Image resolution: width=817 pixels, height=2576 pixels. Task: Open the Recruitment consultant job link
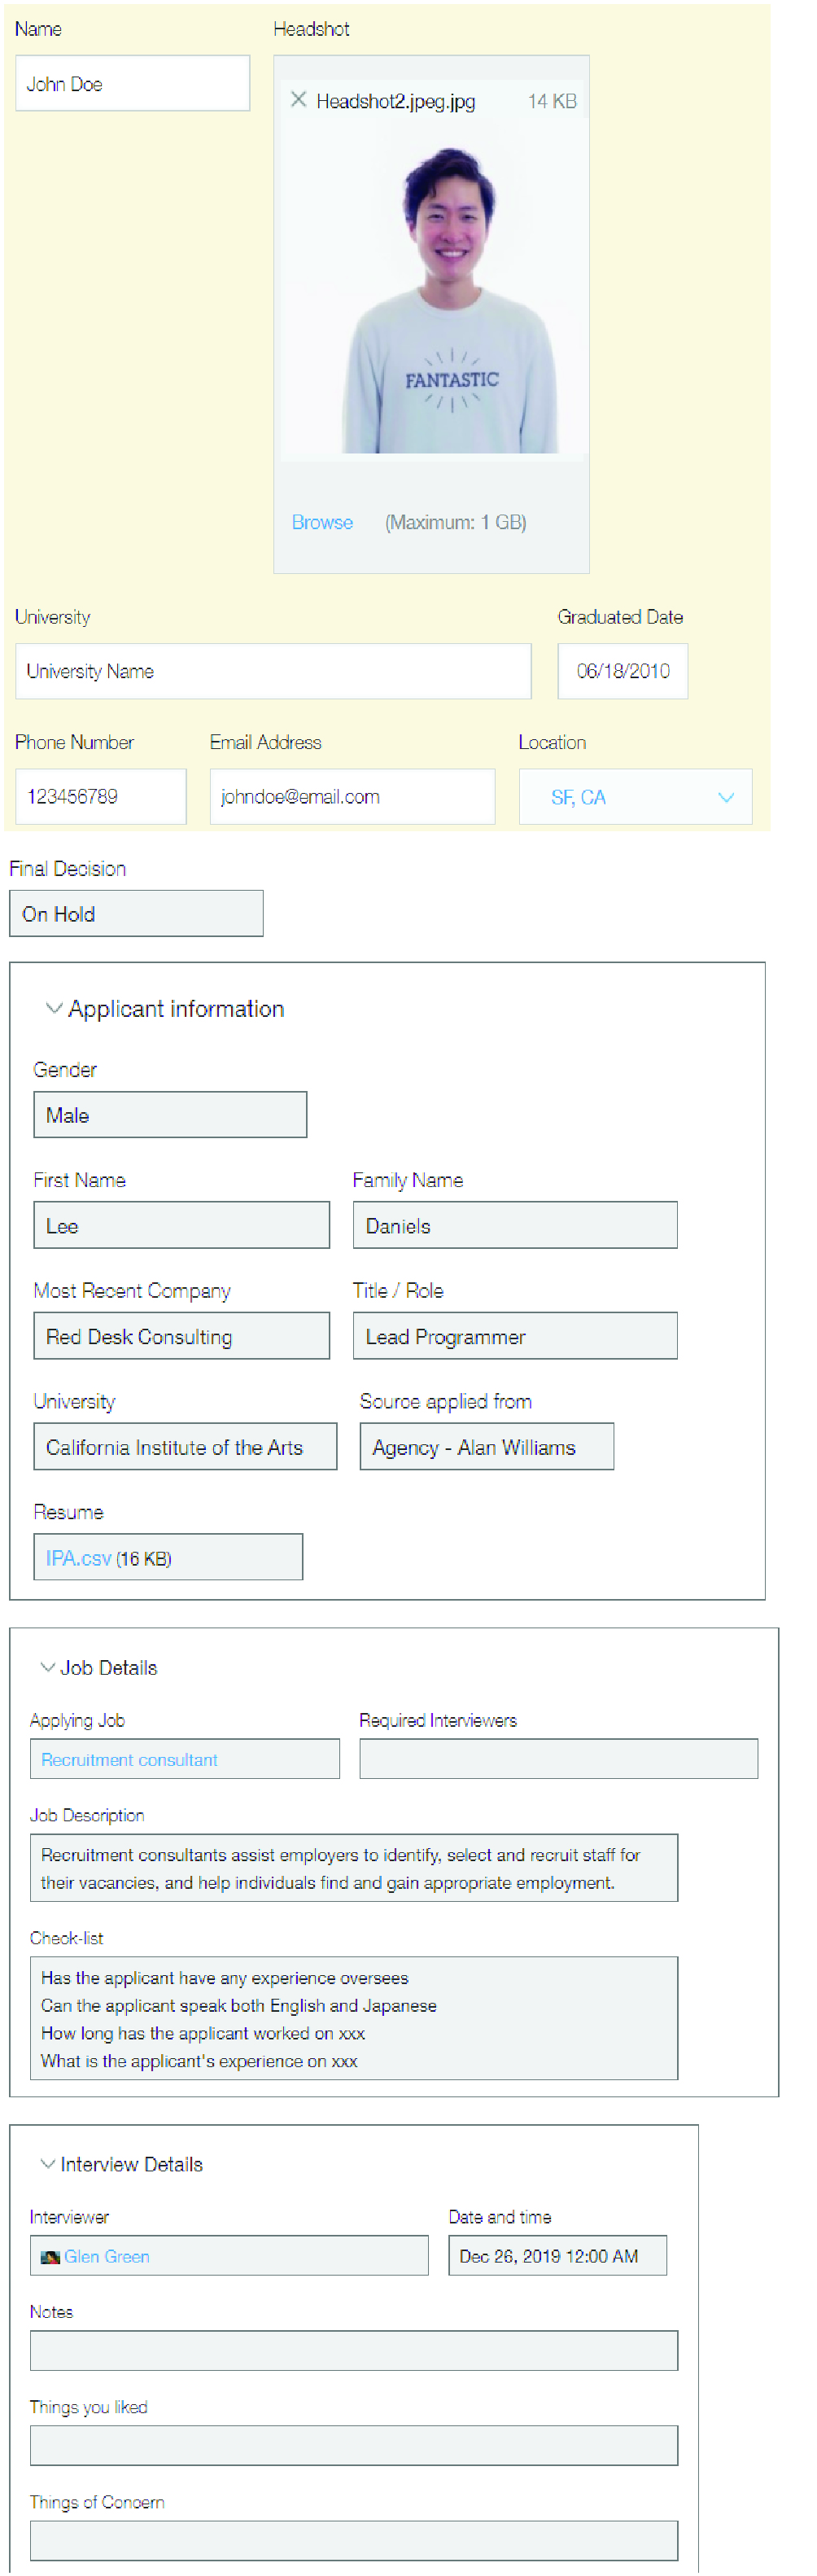(x=129, y=1759)
